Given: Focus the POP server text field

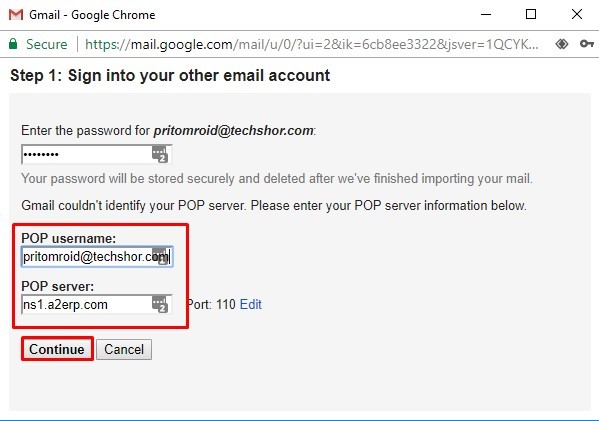Looking at the screenshot, I should [96, 304].
